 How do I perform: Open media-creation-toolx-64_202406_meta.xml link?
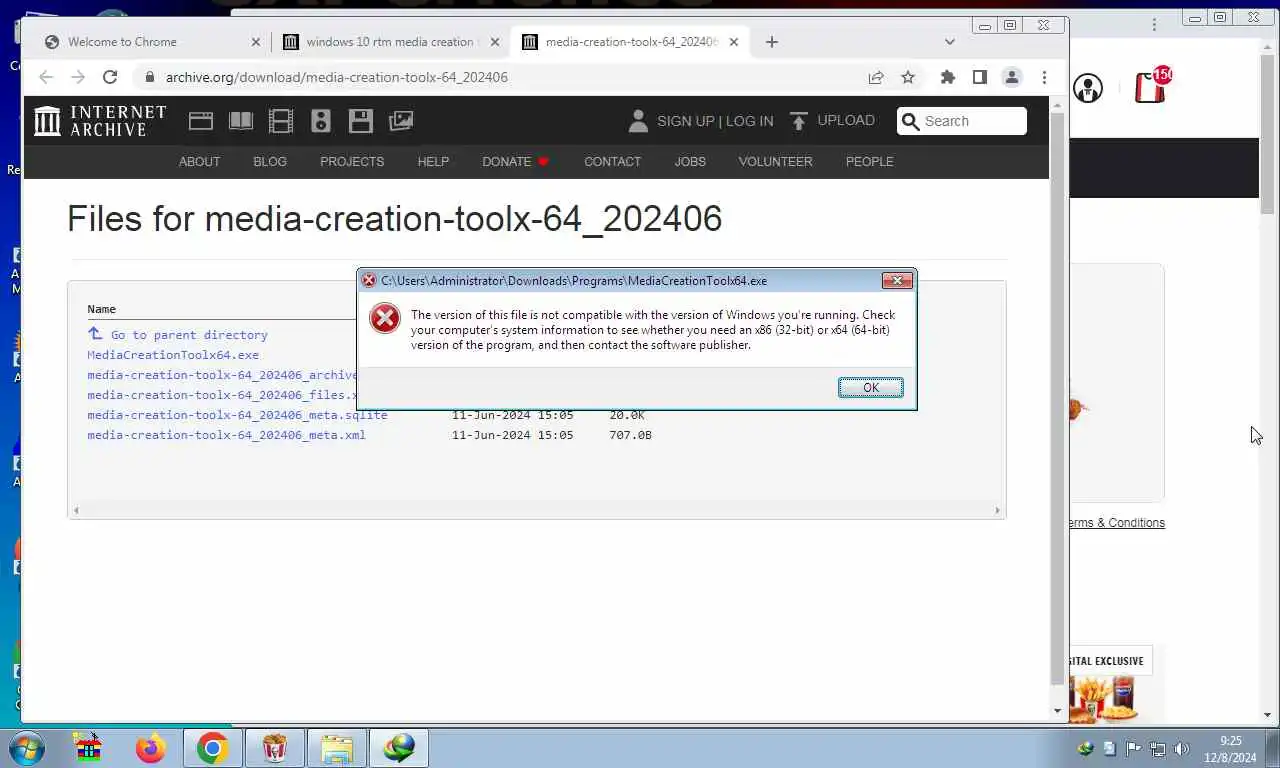(x=226, y=435)
